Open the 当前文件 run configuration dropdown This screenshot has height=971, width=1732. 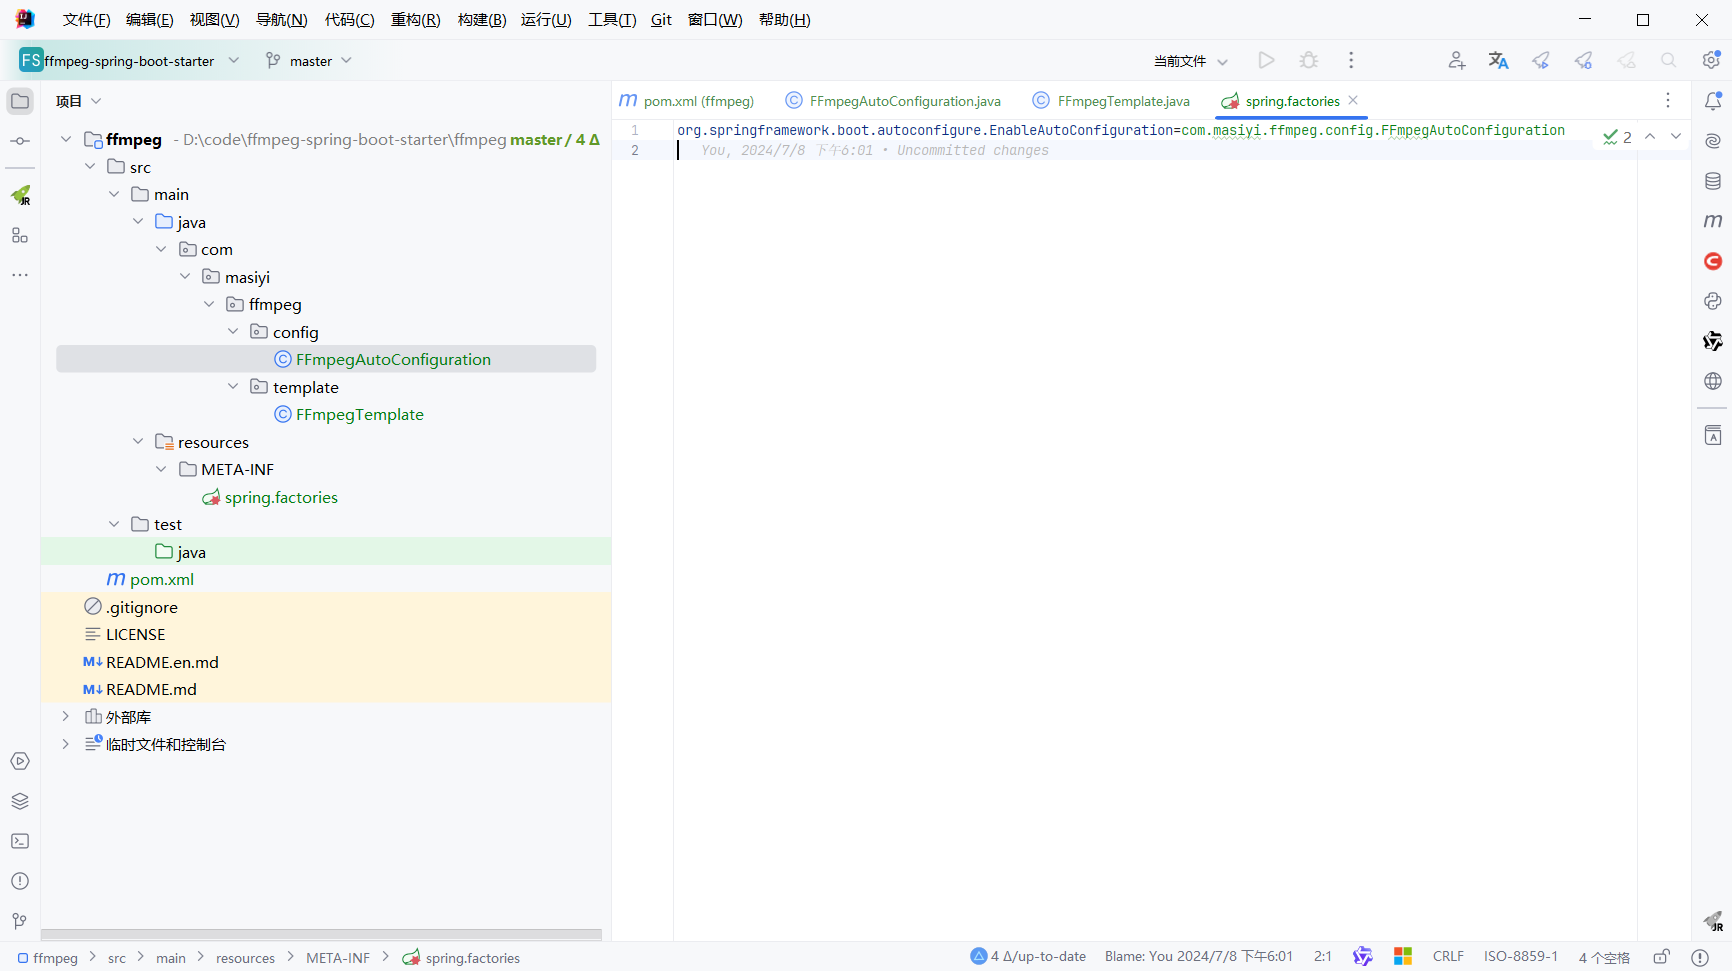[x=1190, y=61]
